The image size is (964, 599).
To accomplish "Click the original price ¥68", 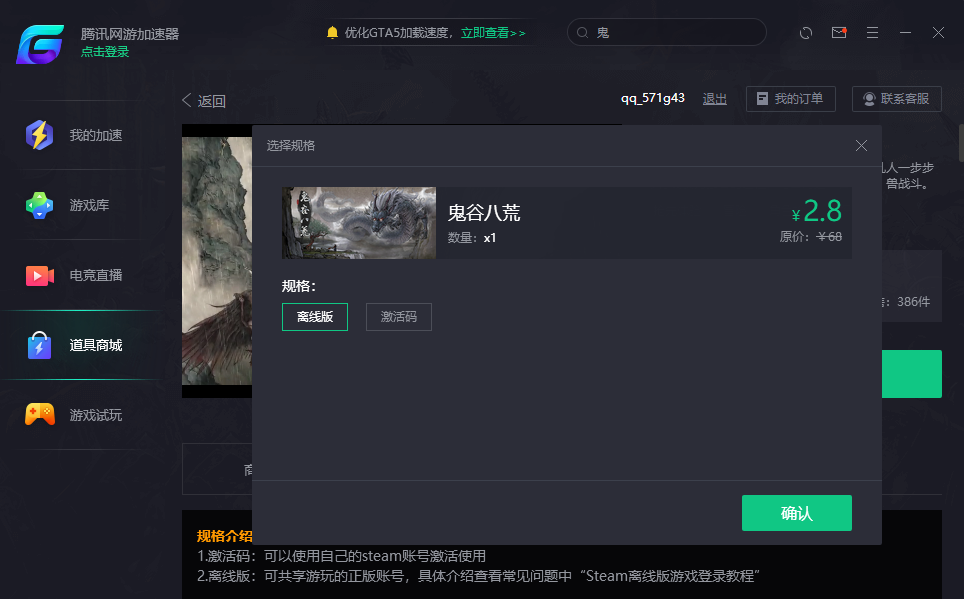I will (829, 237).
